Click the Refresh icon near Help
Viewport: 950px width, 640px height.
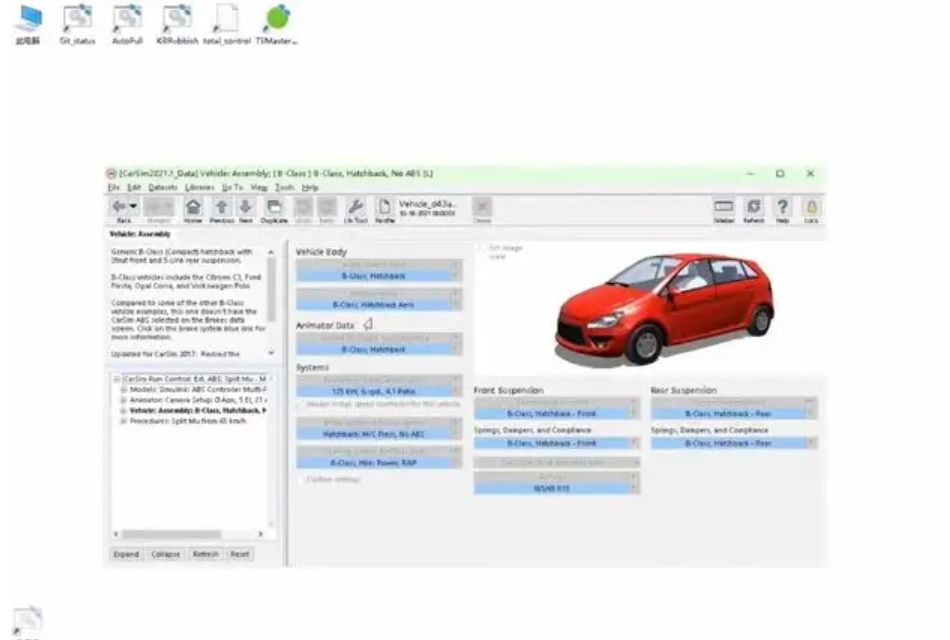coord(752,207)
